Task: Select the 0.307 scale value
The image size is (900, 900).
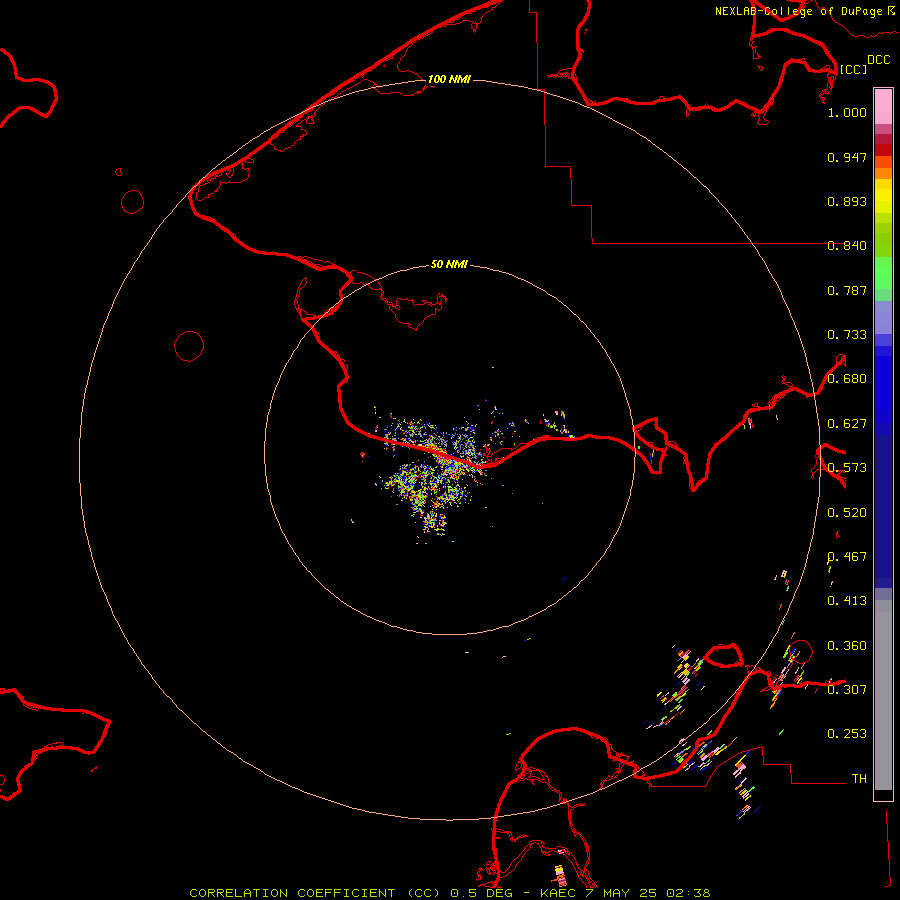Action: pyautogui.click(x=847, y=689)
